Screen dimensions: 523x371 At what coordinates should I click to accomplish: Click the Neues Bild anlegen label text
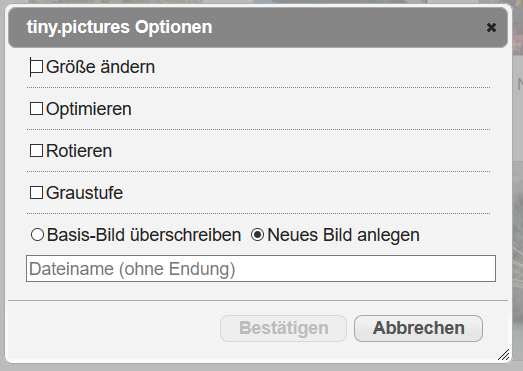click(x=344, y=235)
